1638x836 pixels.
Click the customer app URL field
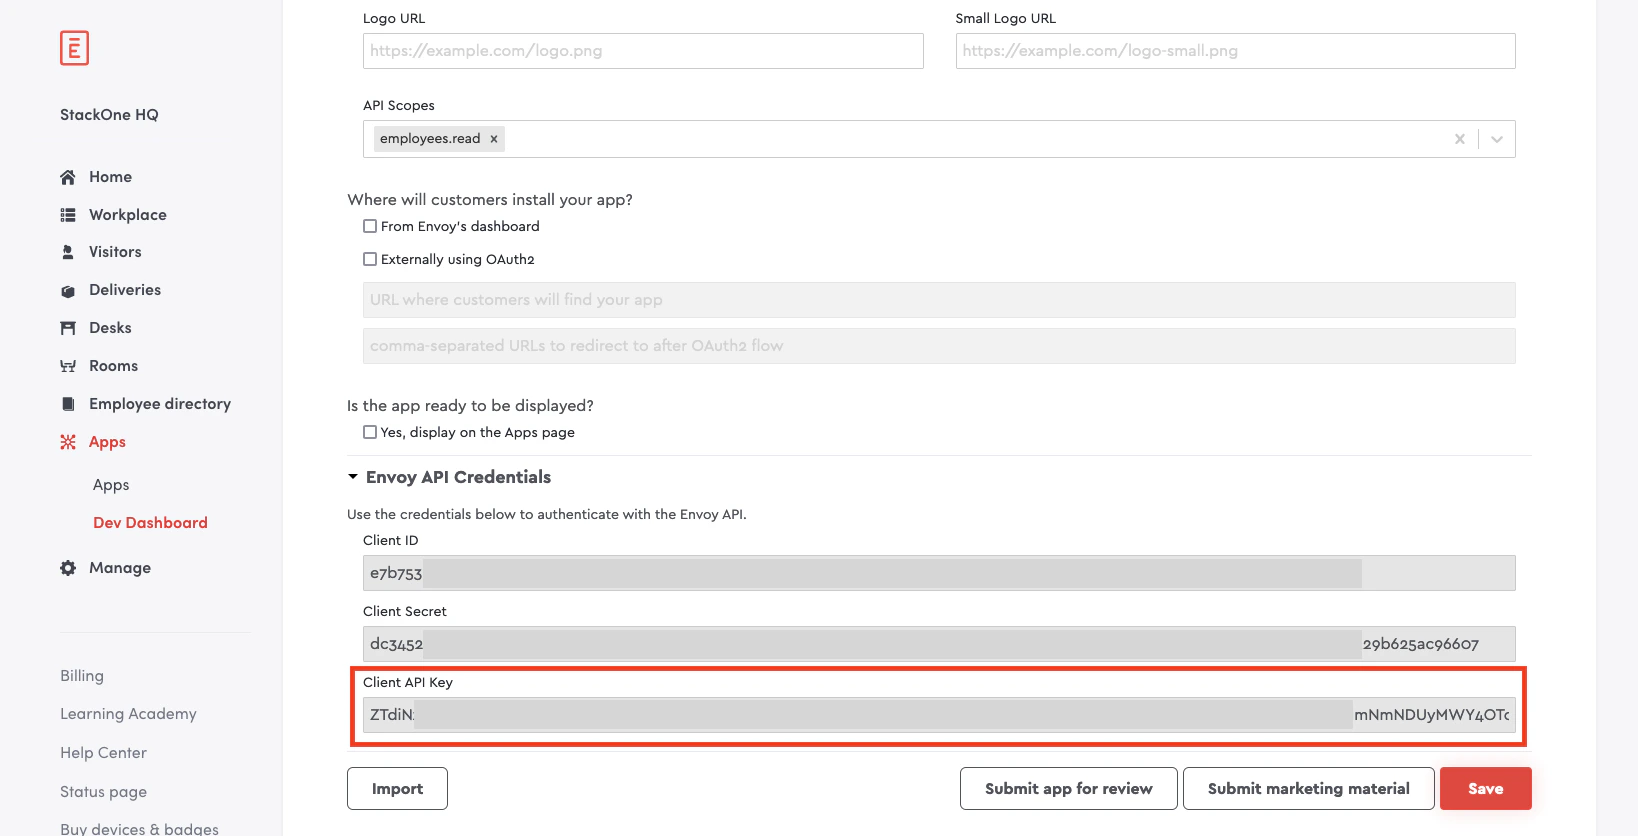coord(939,300)
